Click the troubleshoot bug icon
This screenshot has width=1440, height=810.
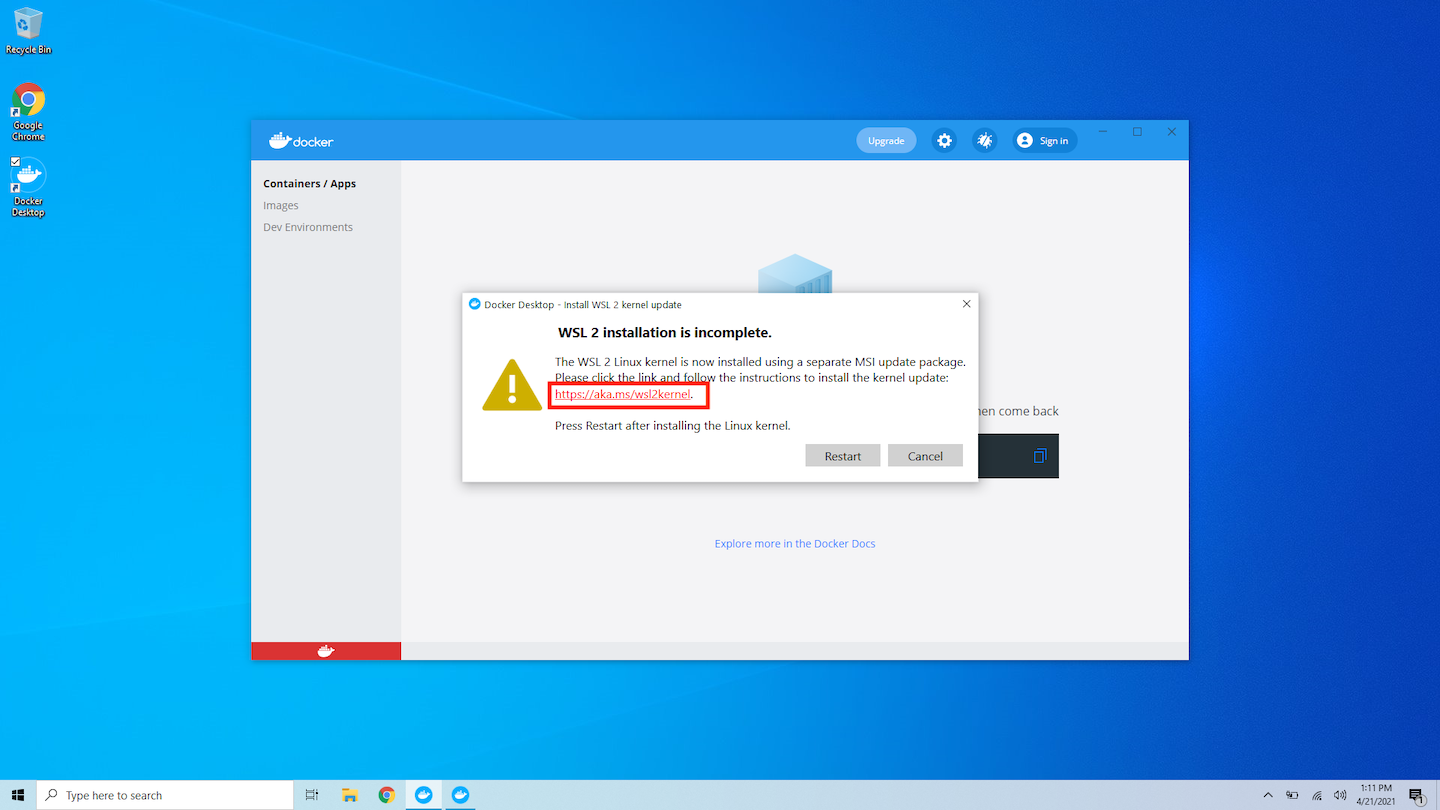pos(984,141)
